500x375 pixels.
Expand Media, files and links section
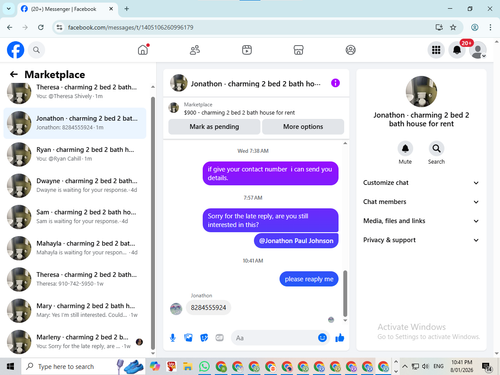[421, 221]
